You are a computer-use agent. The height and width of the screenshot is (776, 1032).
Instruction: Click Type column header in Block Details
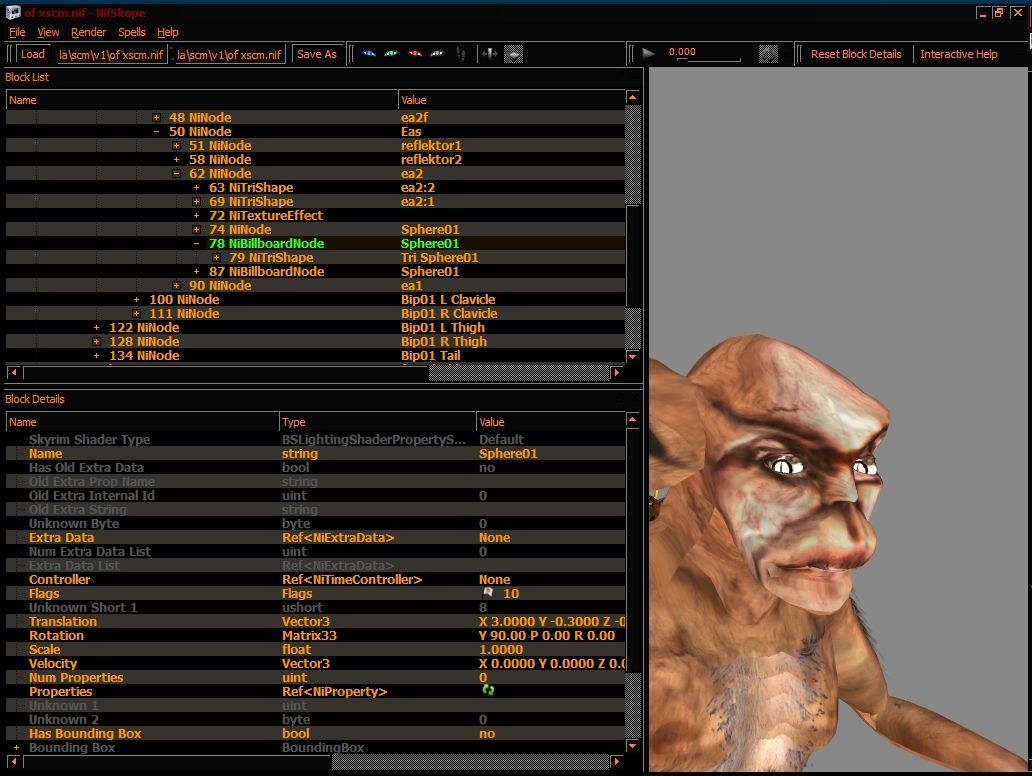point(377,422)
